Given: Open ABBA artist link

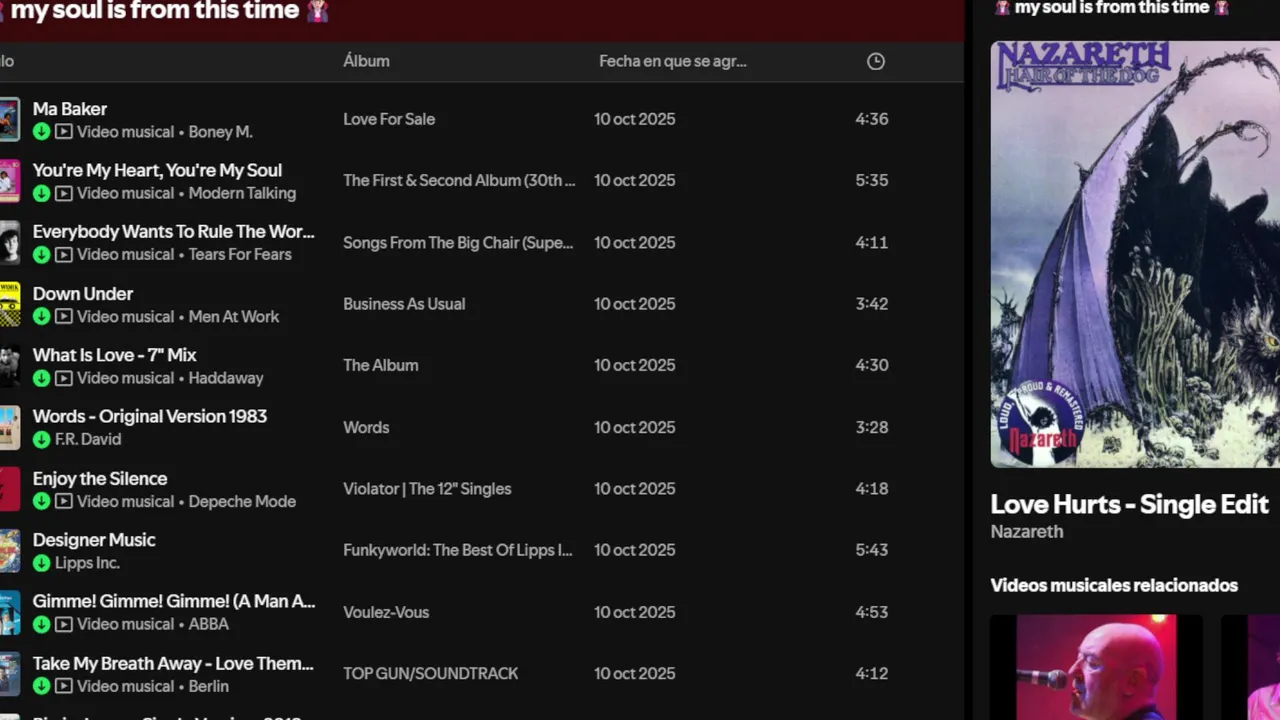Looking at the screenshot, I should [x=208, y=624].
